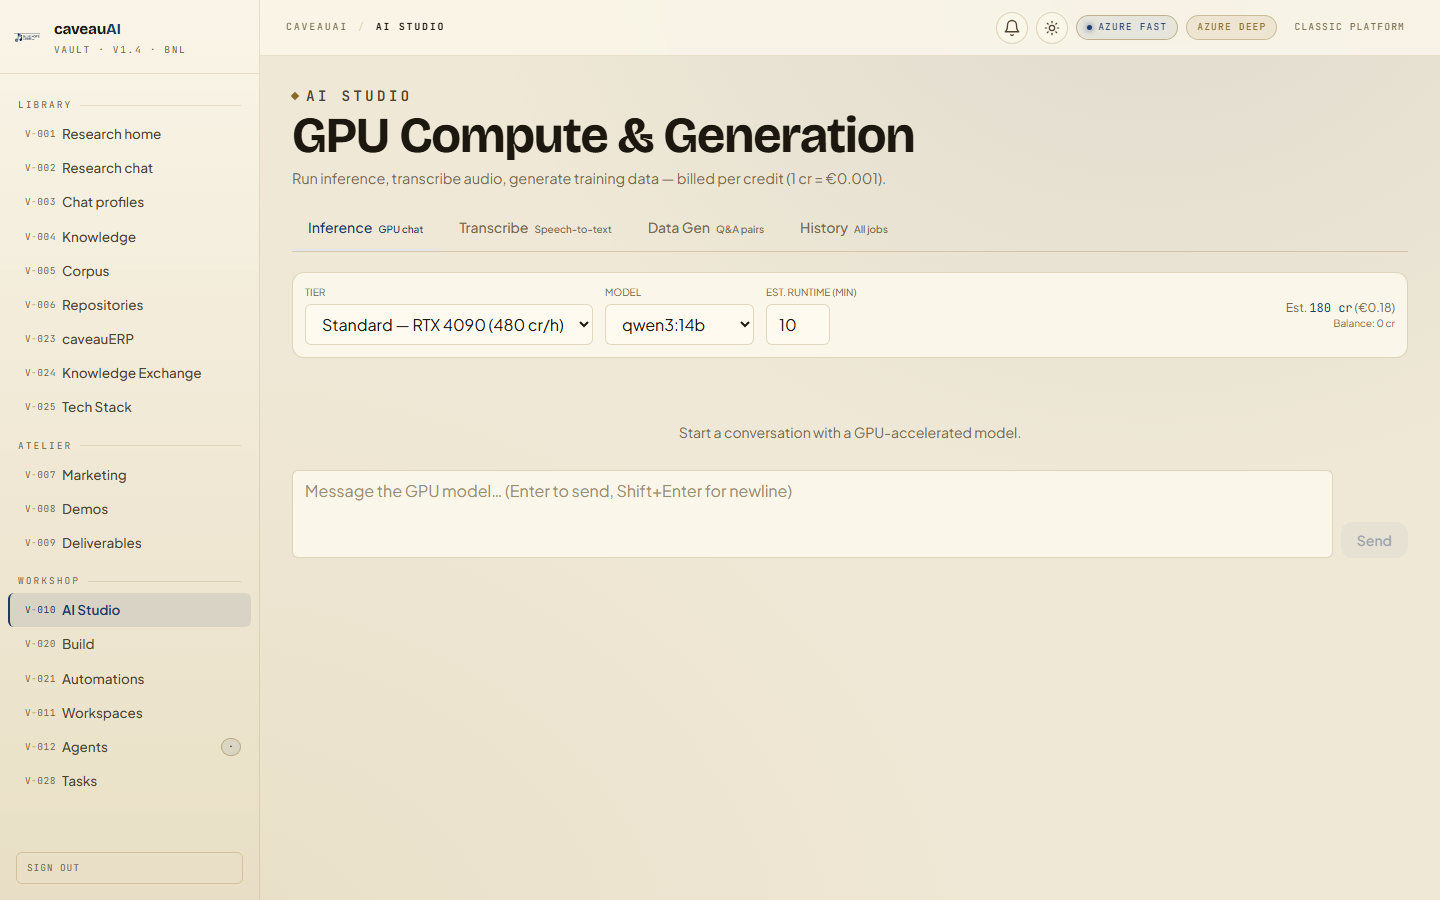Toggle light/dark theme sun icon
The width and height of the screenshot is (1440, 900).
click(x=1052, y=28)
